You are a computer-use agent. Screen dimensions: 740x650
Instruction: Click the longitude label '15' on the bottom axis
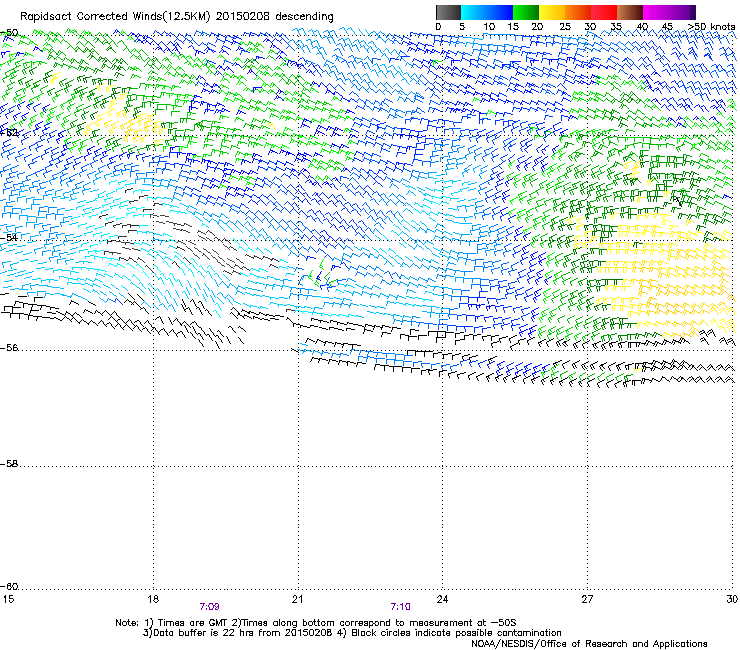click(8, 599)
